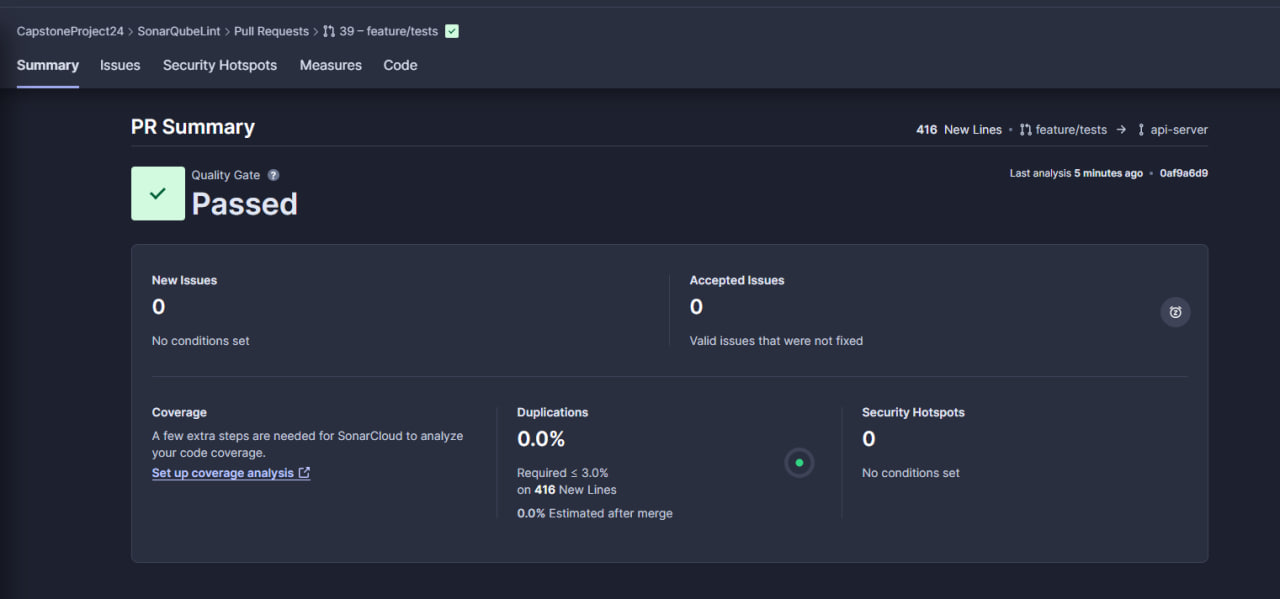Click the api-server target branch icon

click(x=1141, y=130)
